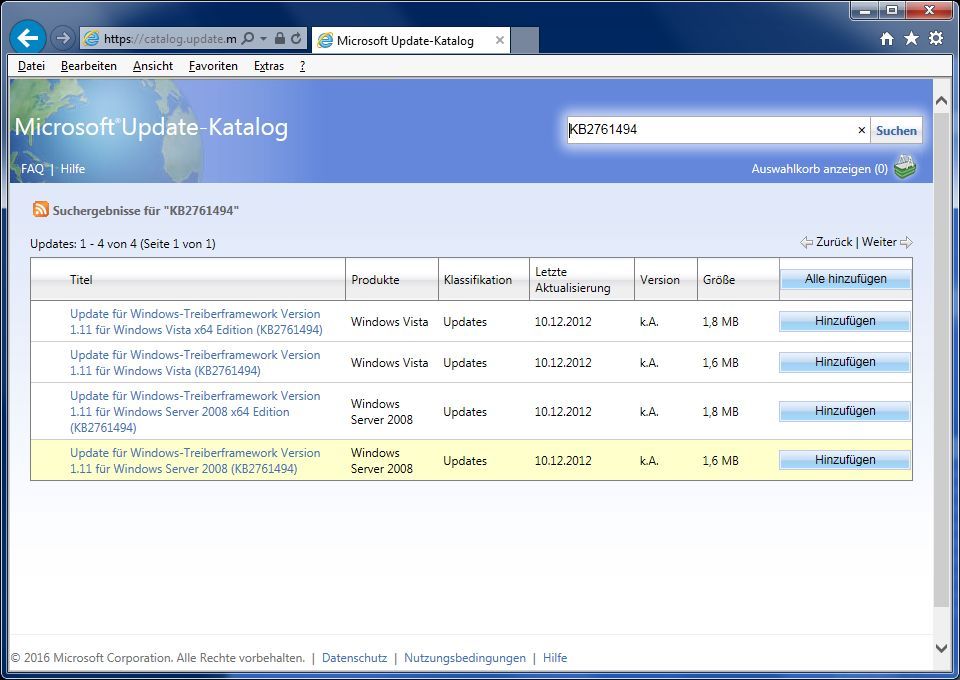Click the vertical scrollbar thumb
Screen dimensions: 960x680
942,359
